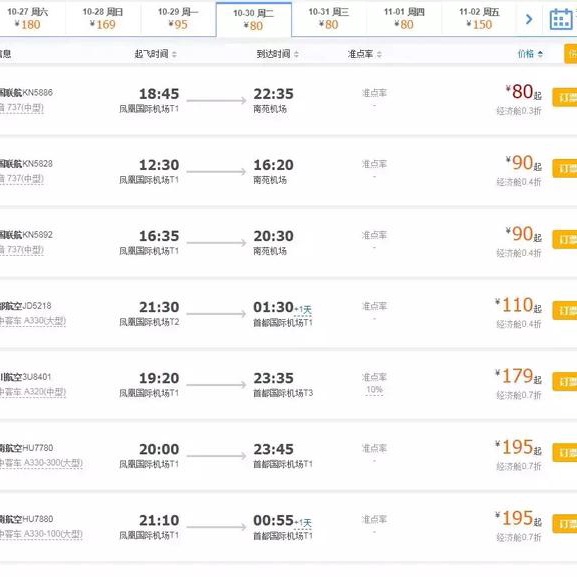The height and width of the screenshot is (577, 577).
Task: Book the 3U8401 flight for ¥179
Action: coord(564,382)
